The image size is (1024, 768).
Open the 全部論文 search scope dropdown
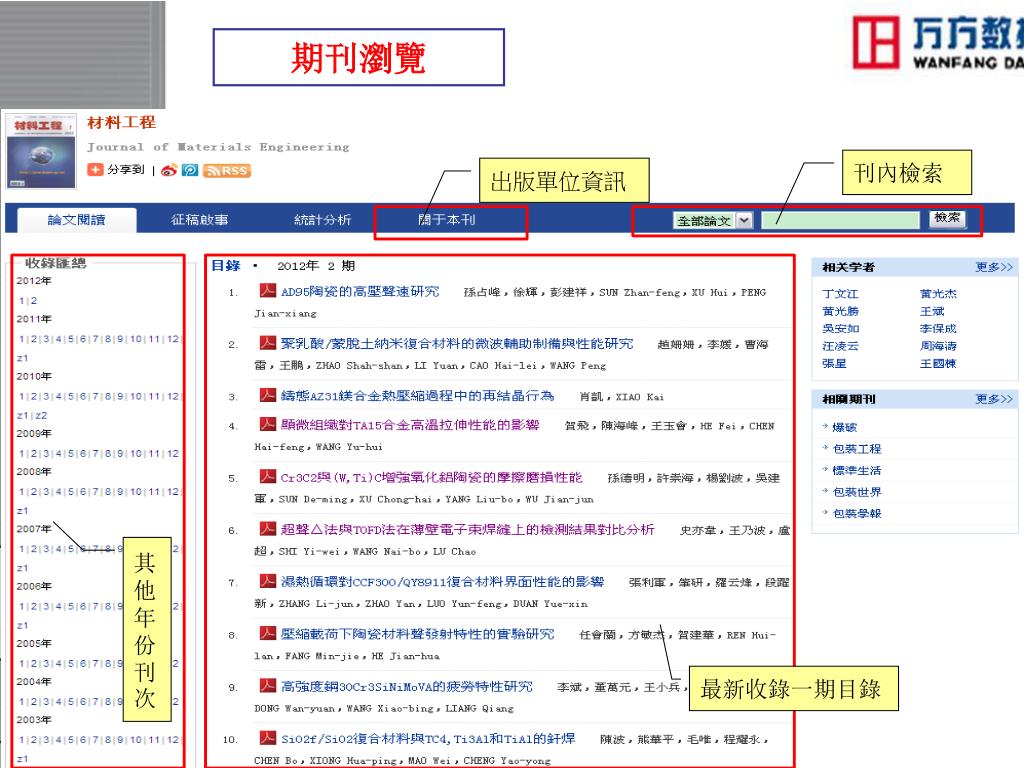click(712, 221)
